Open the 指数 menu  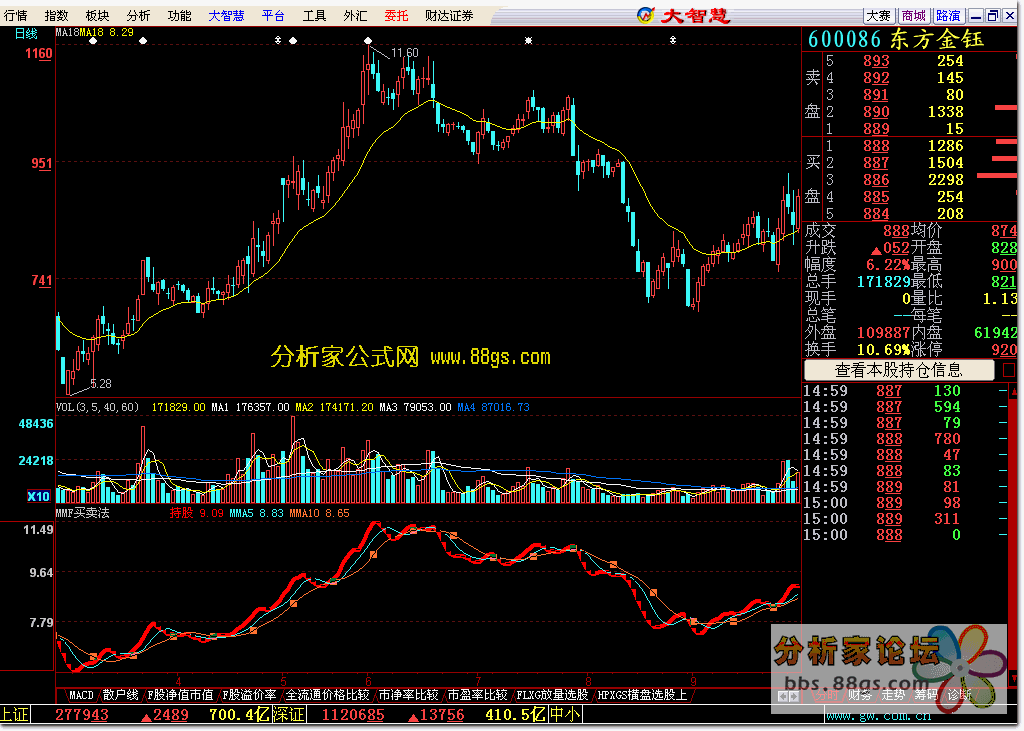coord(56,16)
